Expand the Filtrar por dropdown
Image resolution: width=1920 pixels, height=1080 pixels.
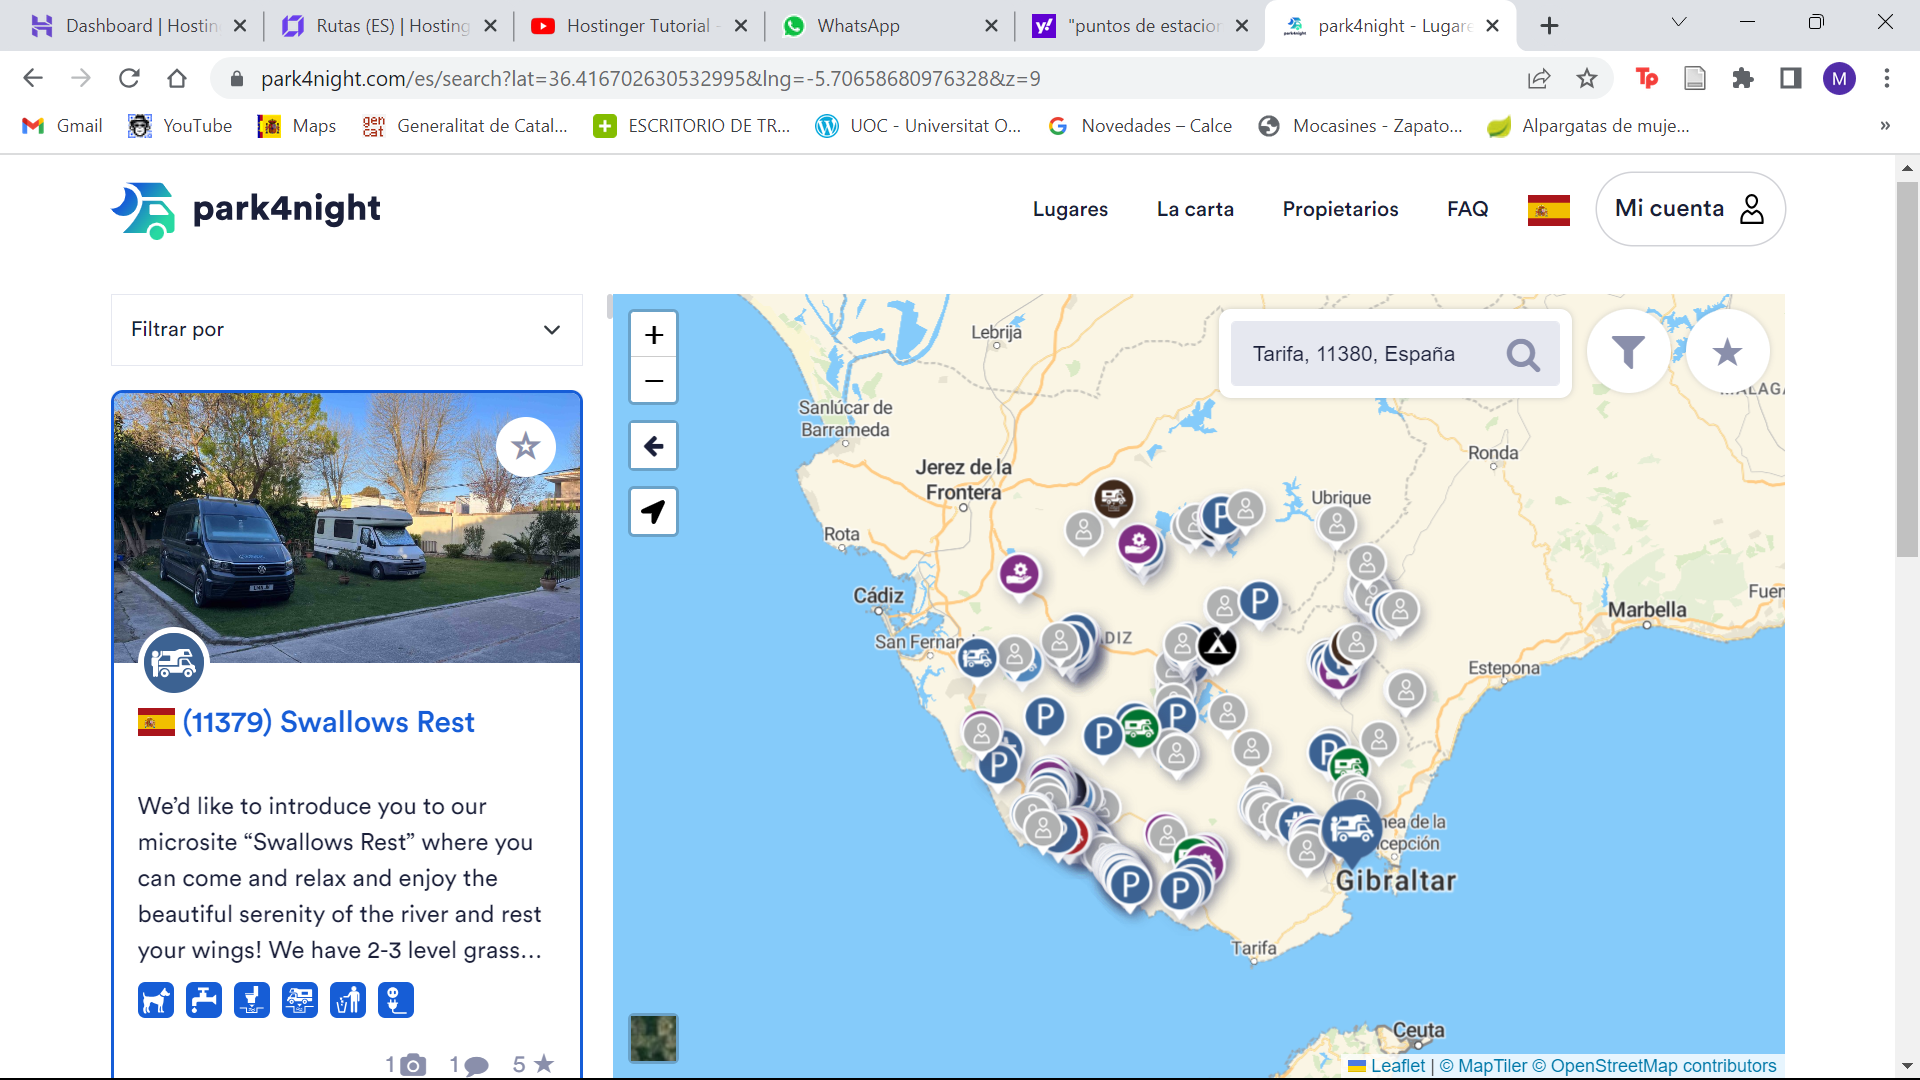pyautogui.click(x=347, y=330)
